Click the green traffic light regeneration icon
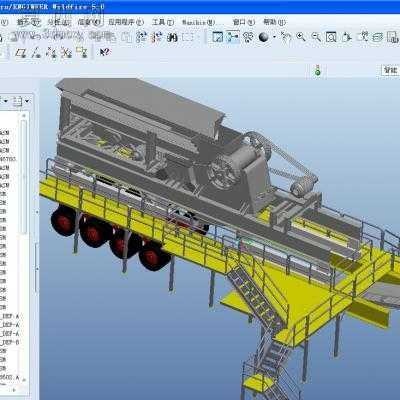 (318, 70)
